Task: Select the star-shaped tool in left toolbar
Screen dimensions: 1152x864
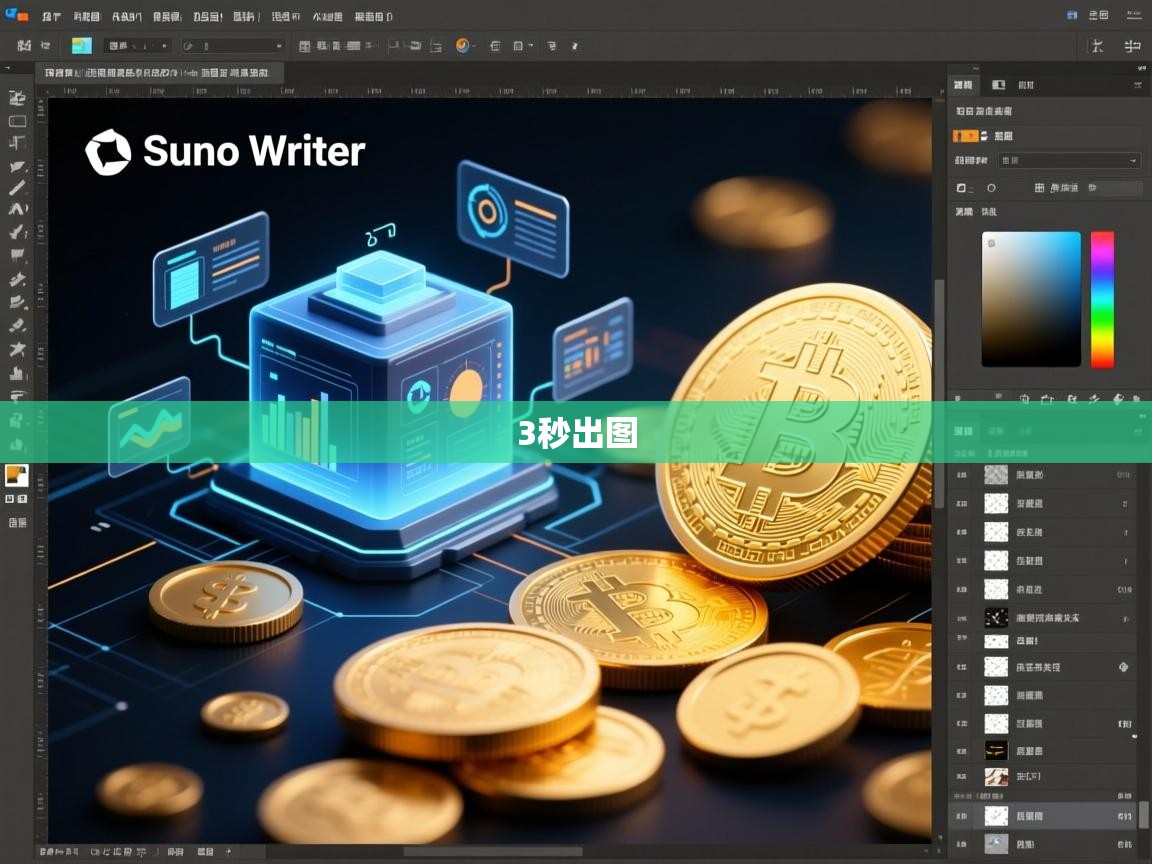Action: tap(17, 349)
